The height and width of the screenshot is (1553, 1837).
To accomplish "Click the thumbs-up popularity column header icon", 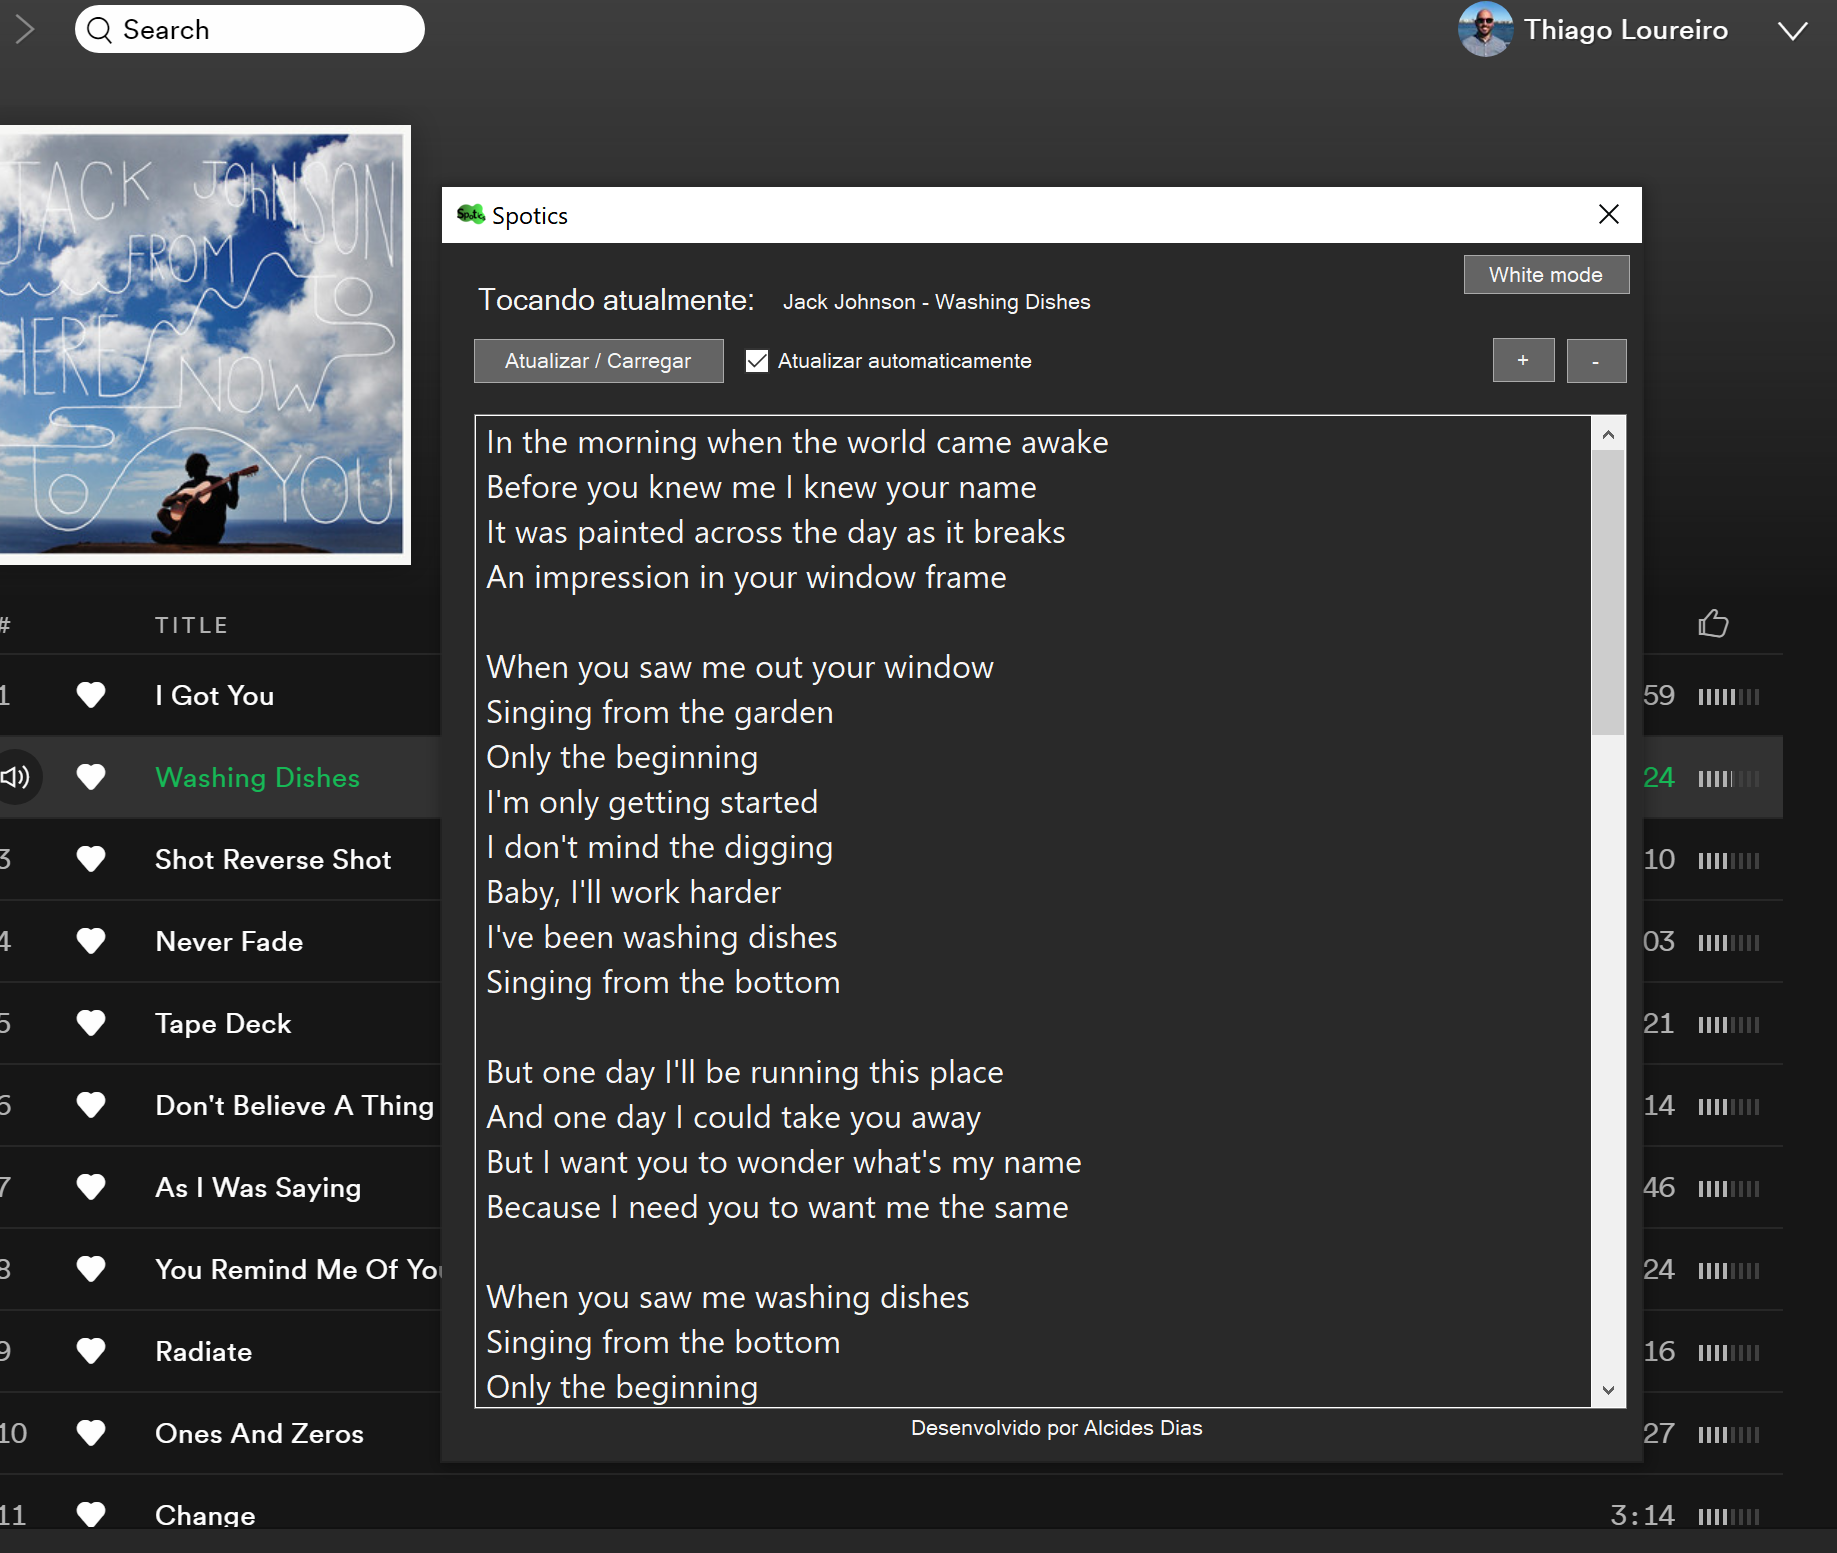I will [1713, 623].
